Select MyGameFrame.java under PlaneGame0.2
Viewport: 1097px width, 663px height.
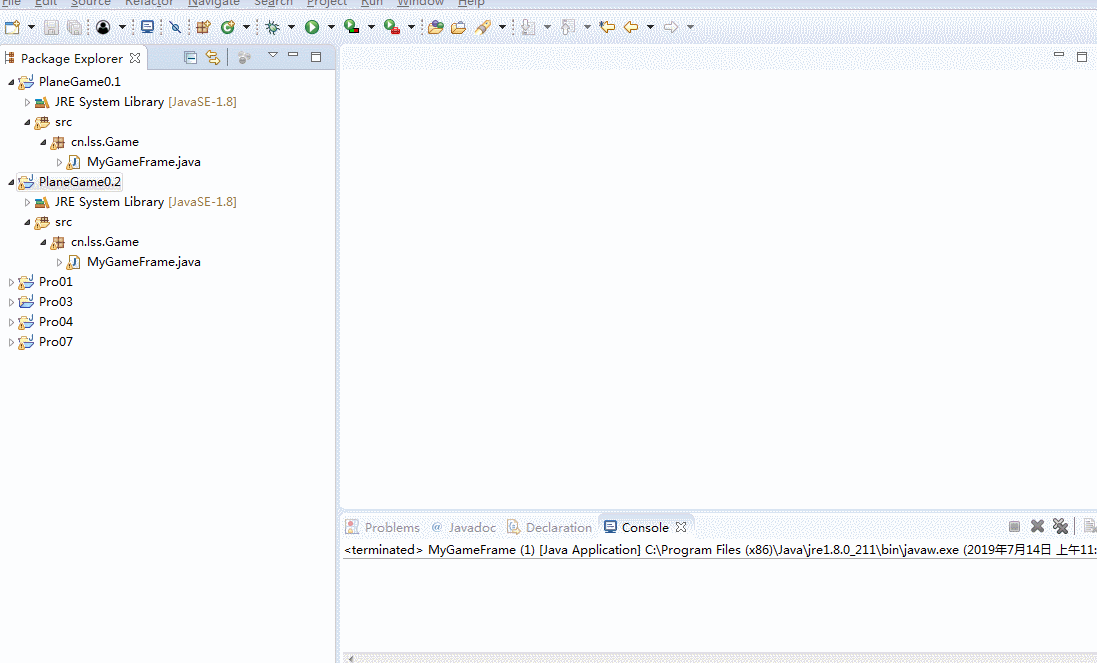coord(143,262)
